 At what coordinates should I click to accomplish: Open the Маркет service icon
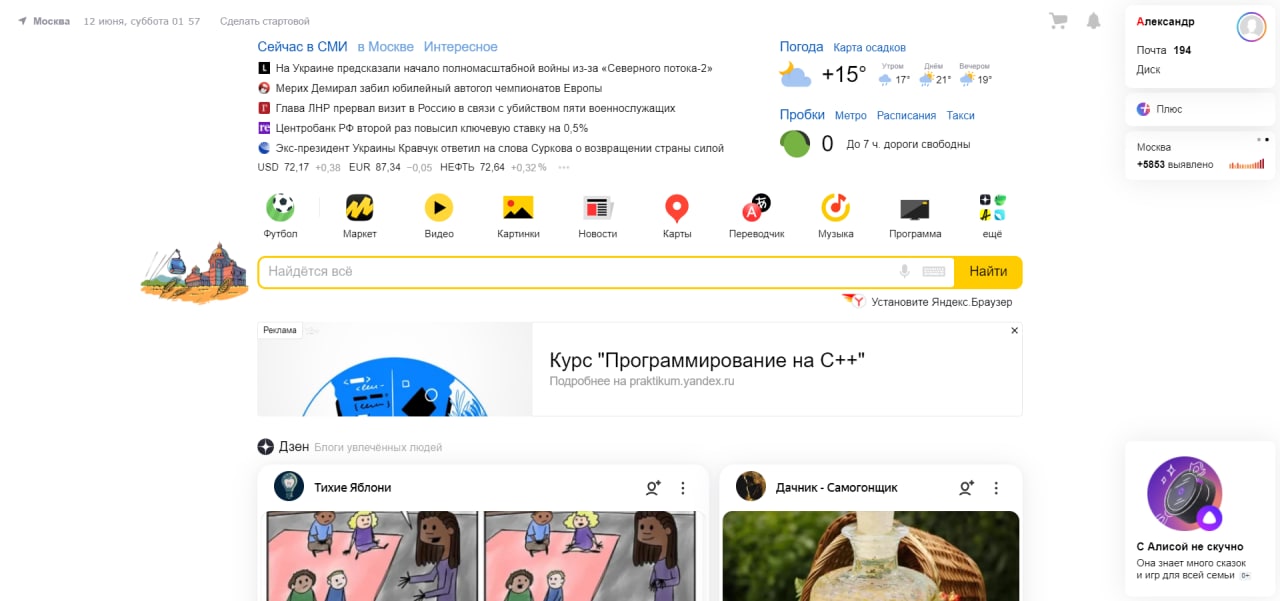coord(360,207)
